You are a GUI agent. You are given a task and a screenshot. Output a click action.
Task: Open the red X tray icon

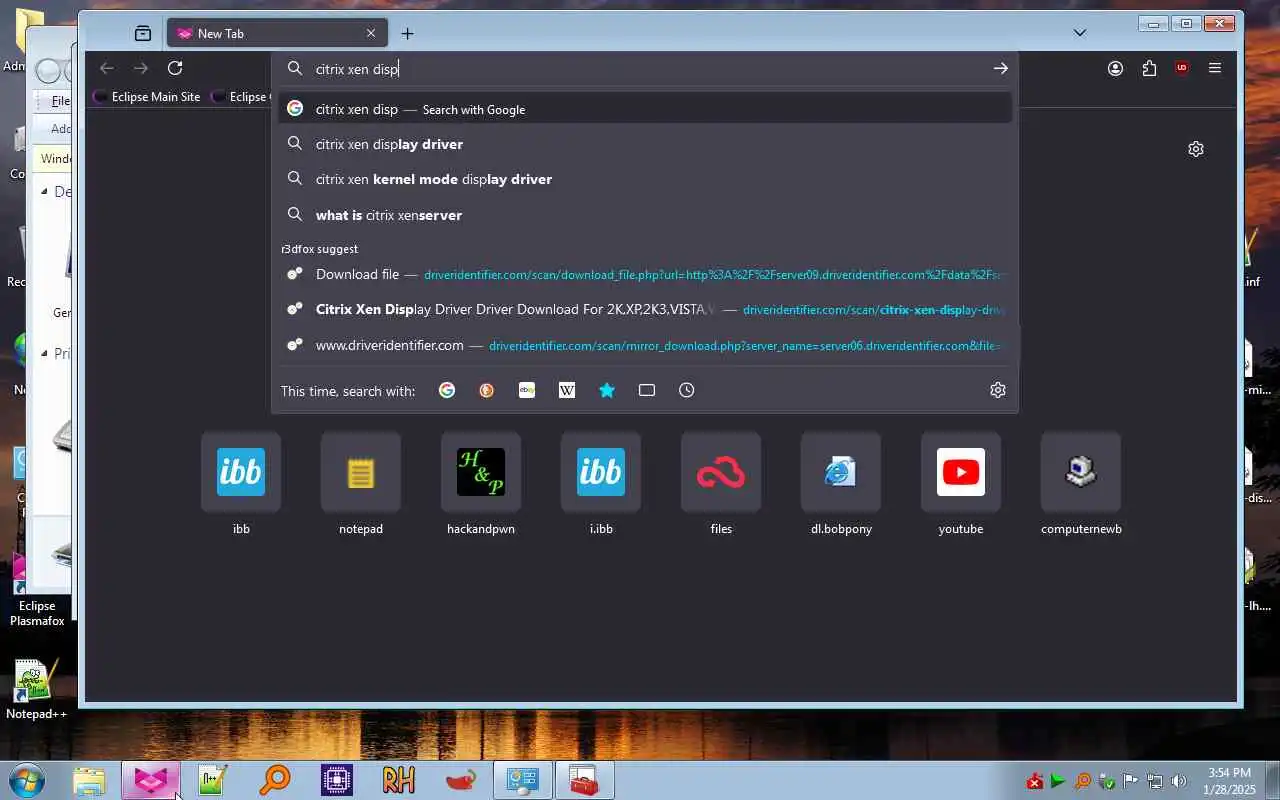[x=1035, y=781]
